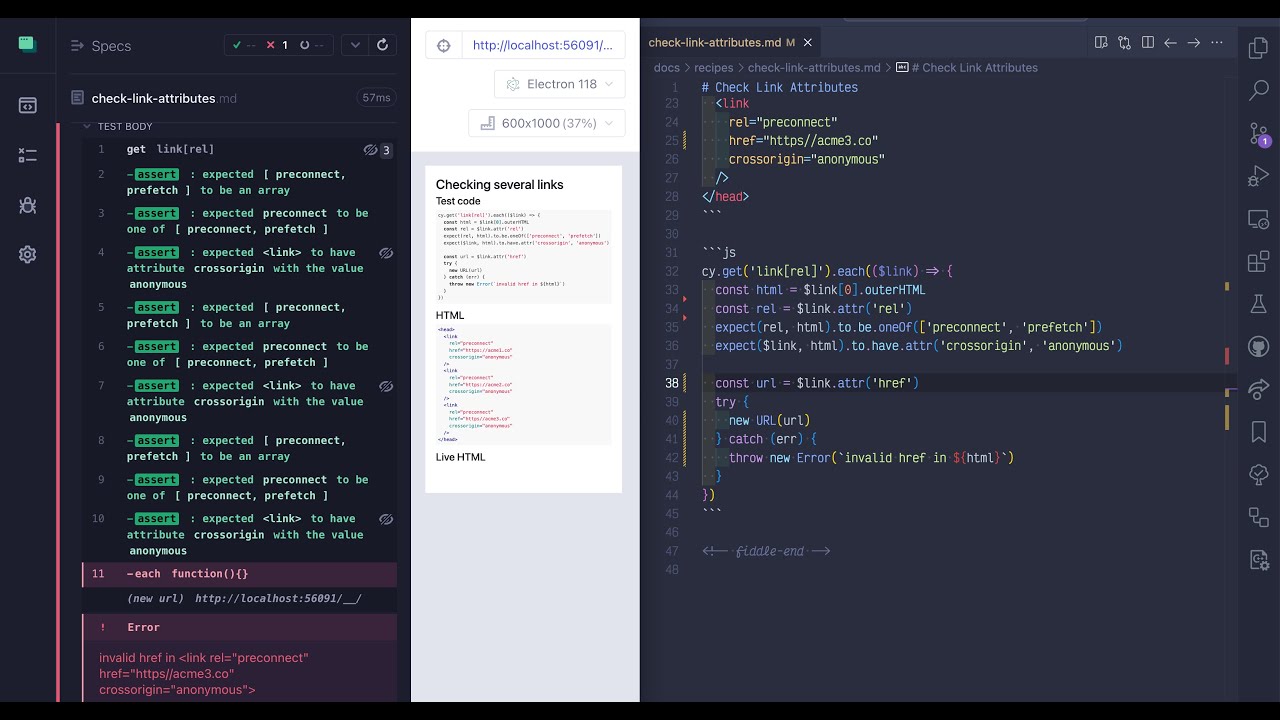
Task: Split the editor right
Action: tap(1147, 43)
